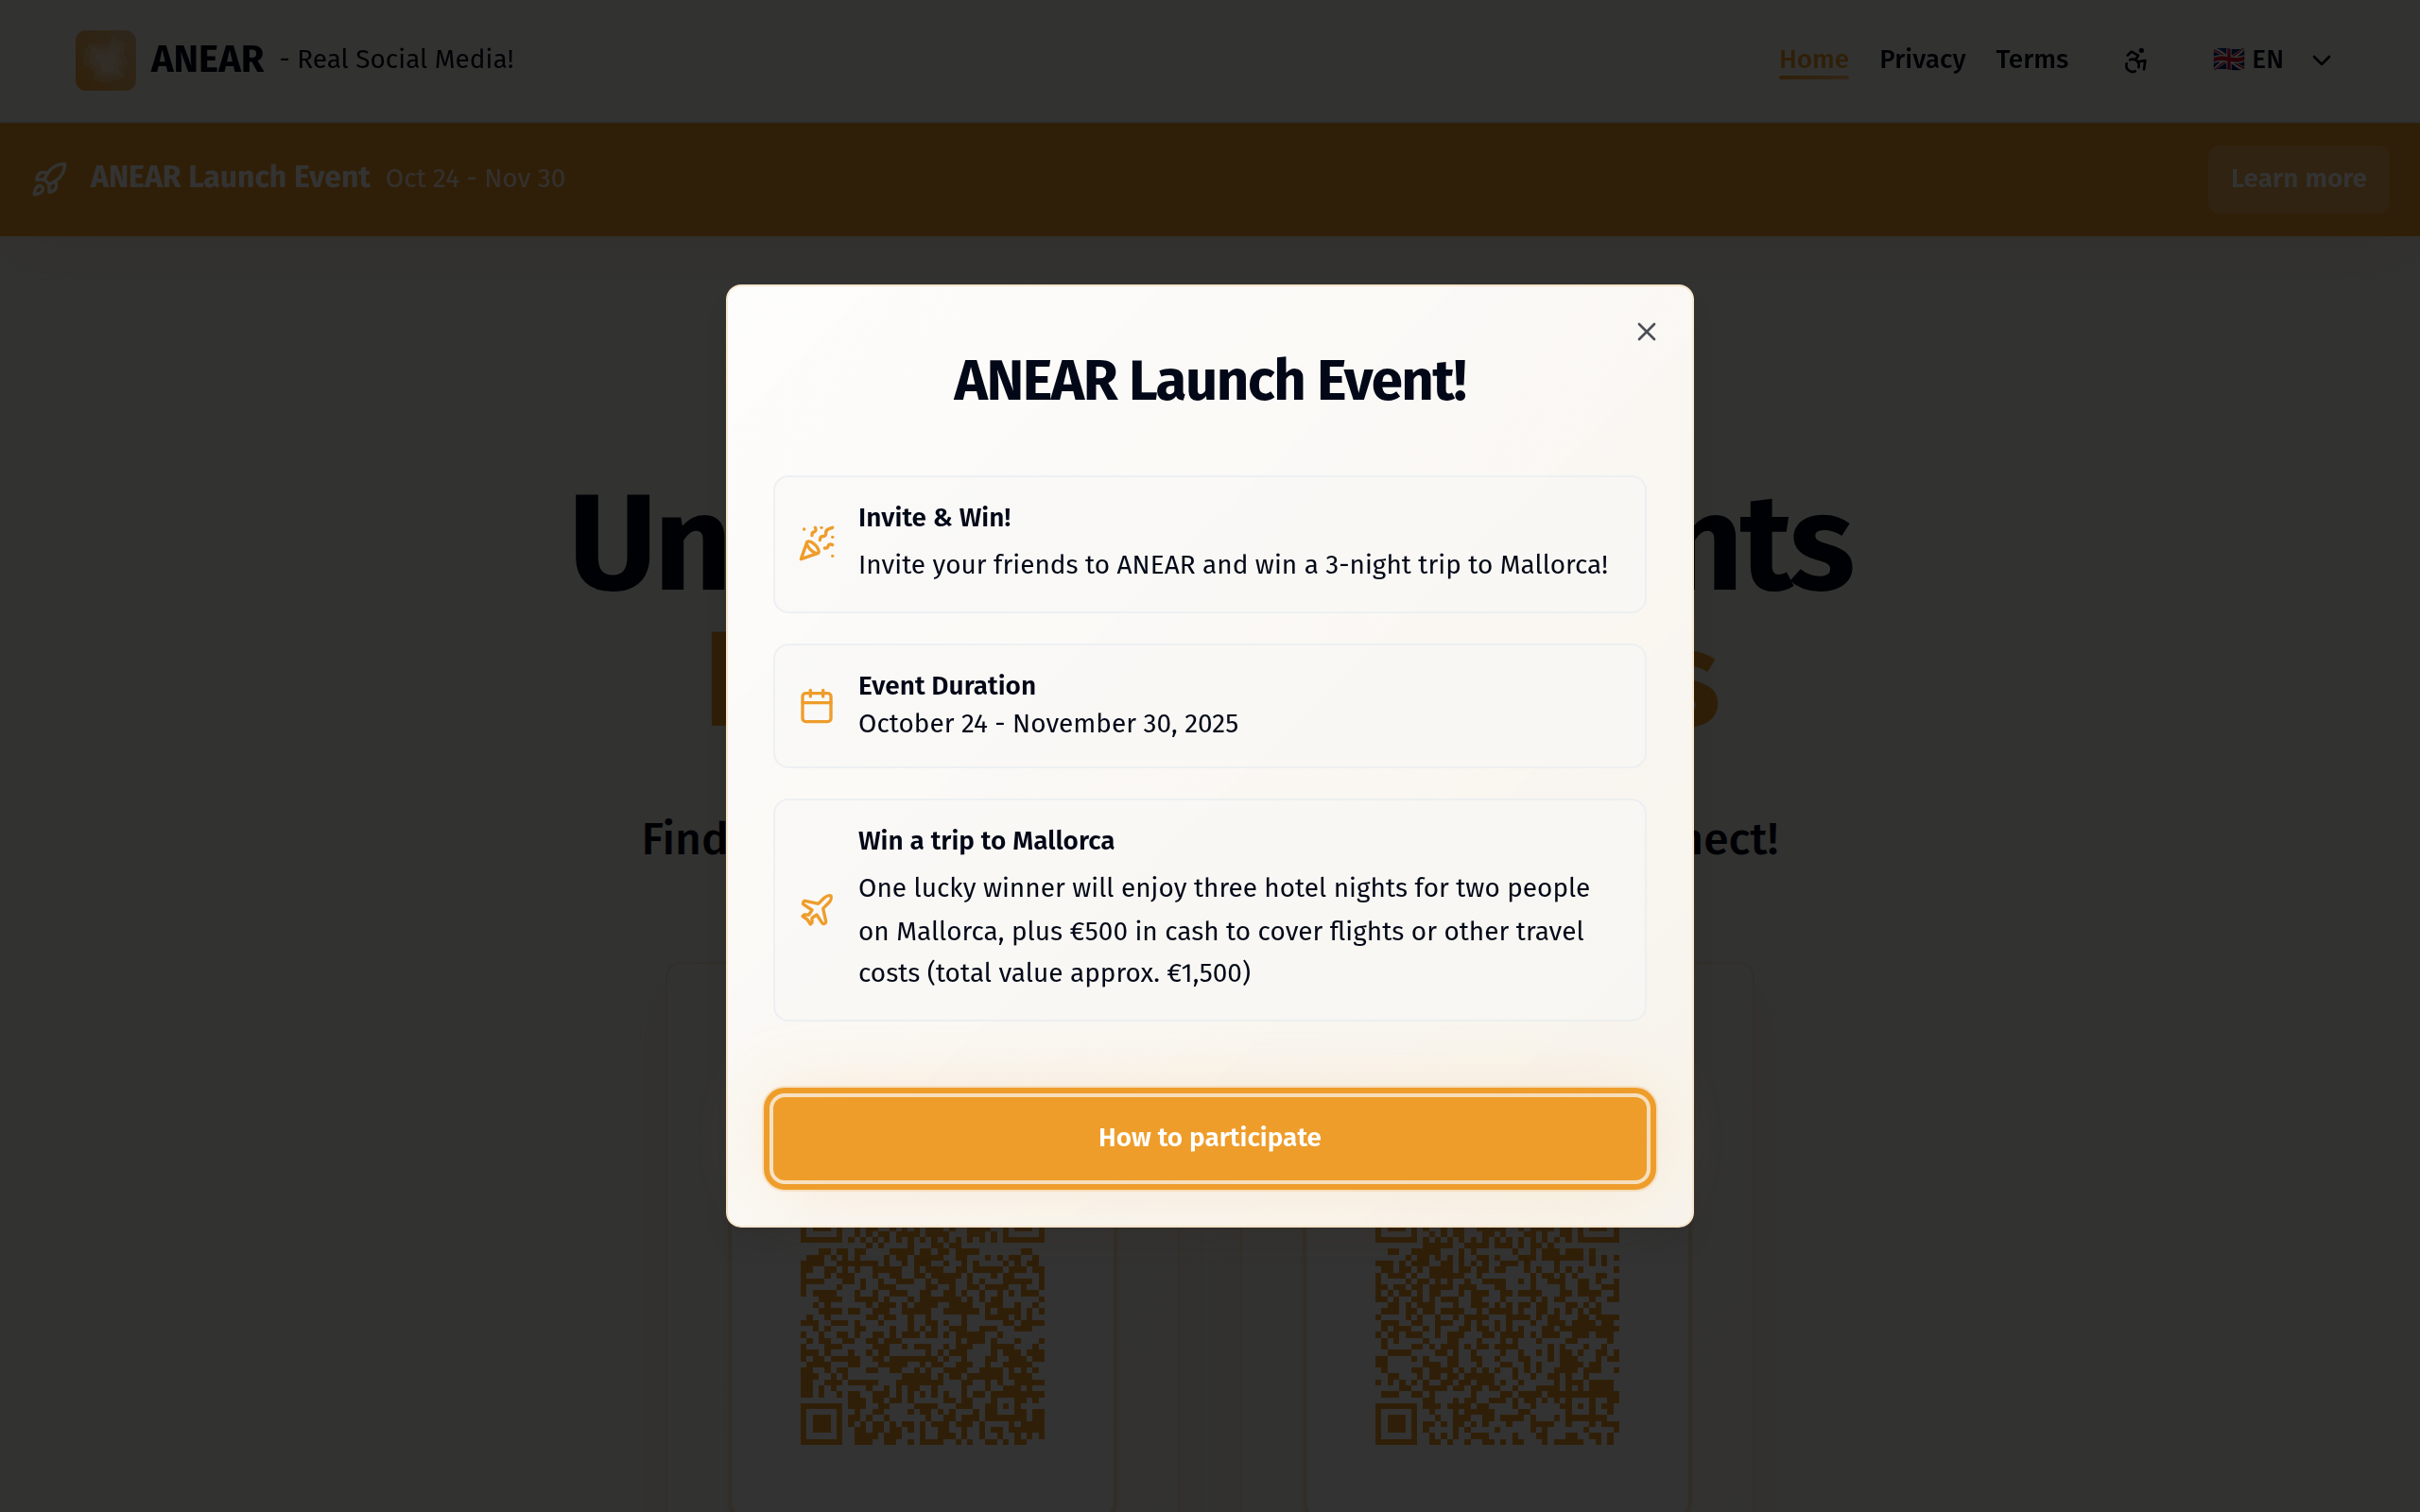Expand the EN language dropdown chevron

point(2321,61)
